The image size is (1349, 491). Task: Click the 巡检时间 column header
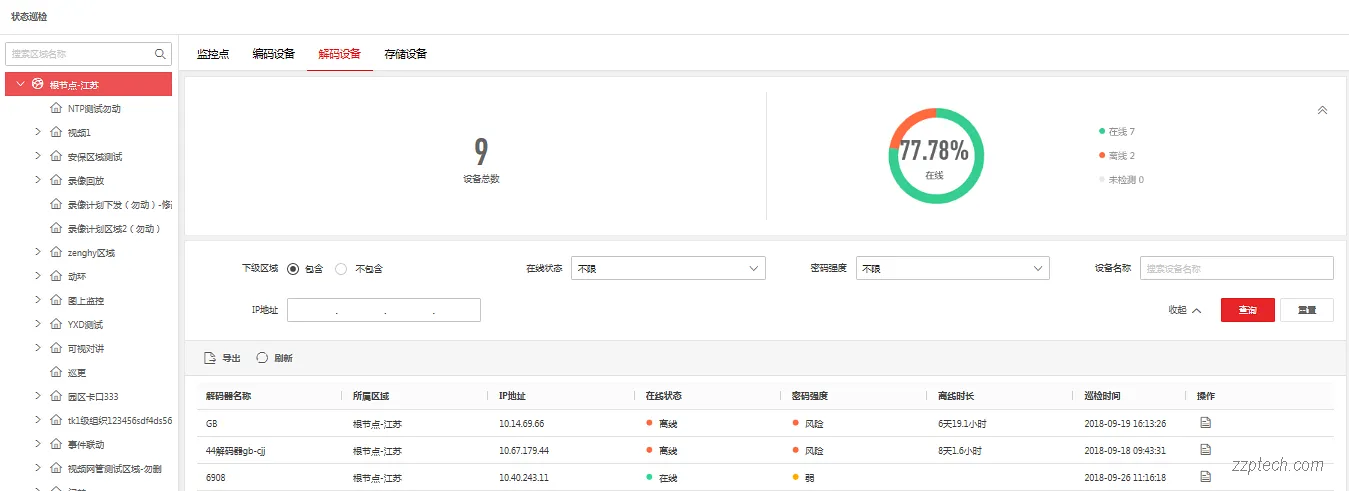(x=1102, y=396)
